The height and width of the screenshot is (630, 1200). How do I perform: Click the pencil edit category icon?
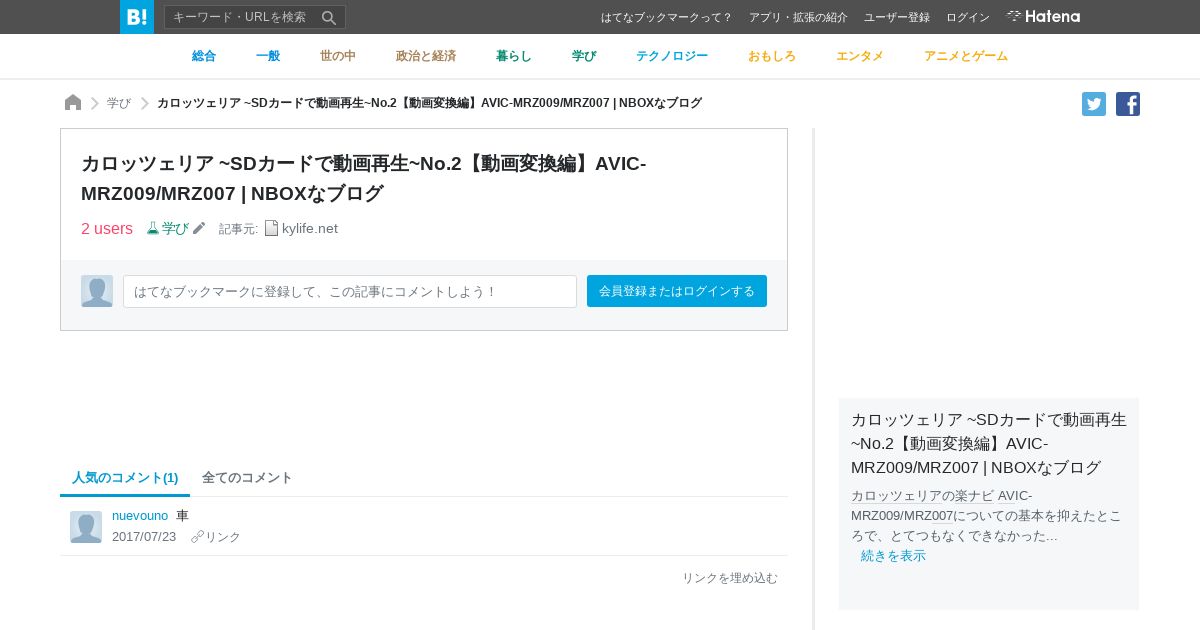(199, 228)
